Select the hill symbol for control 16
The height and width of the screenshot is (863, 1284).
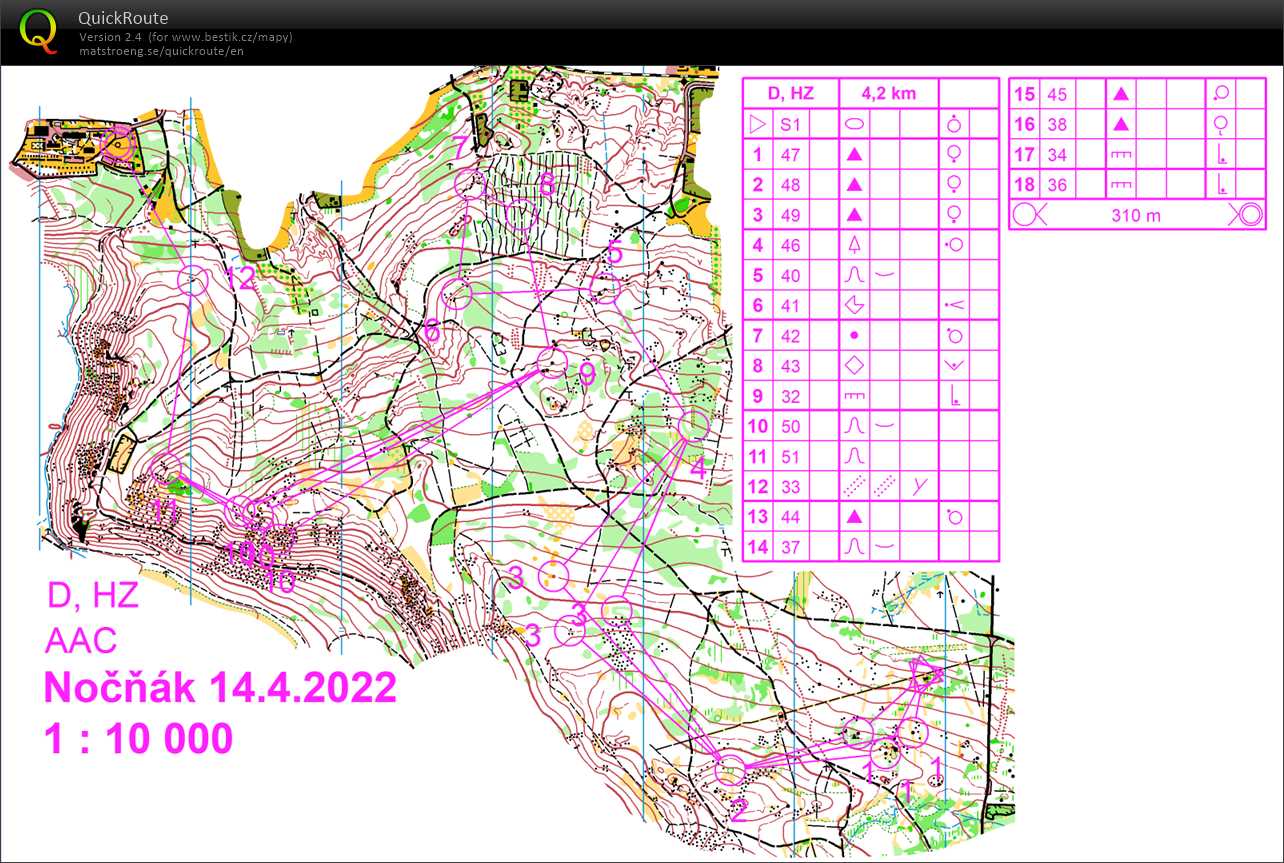pos(1119,124)
